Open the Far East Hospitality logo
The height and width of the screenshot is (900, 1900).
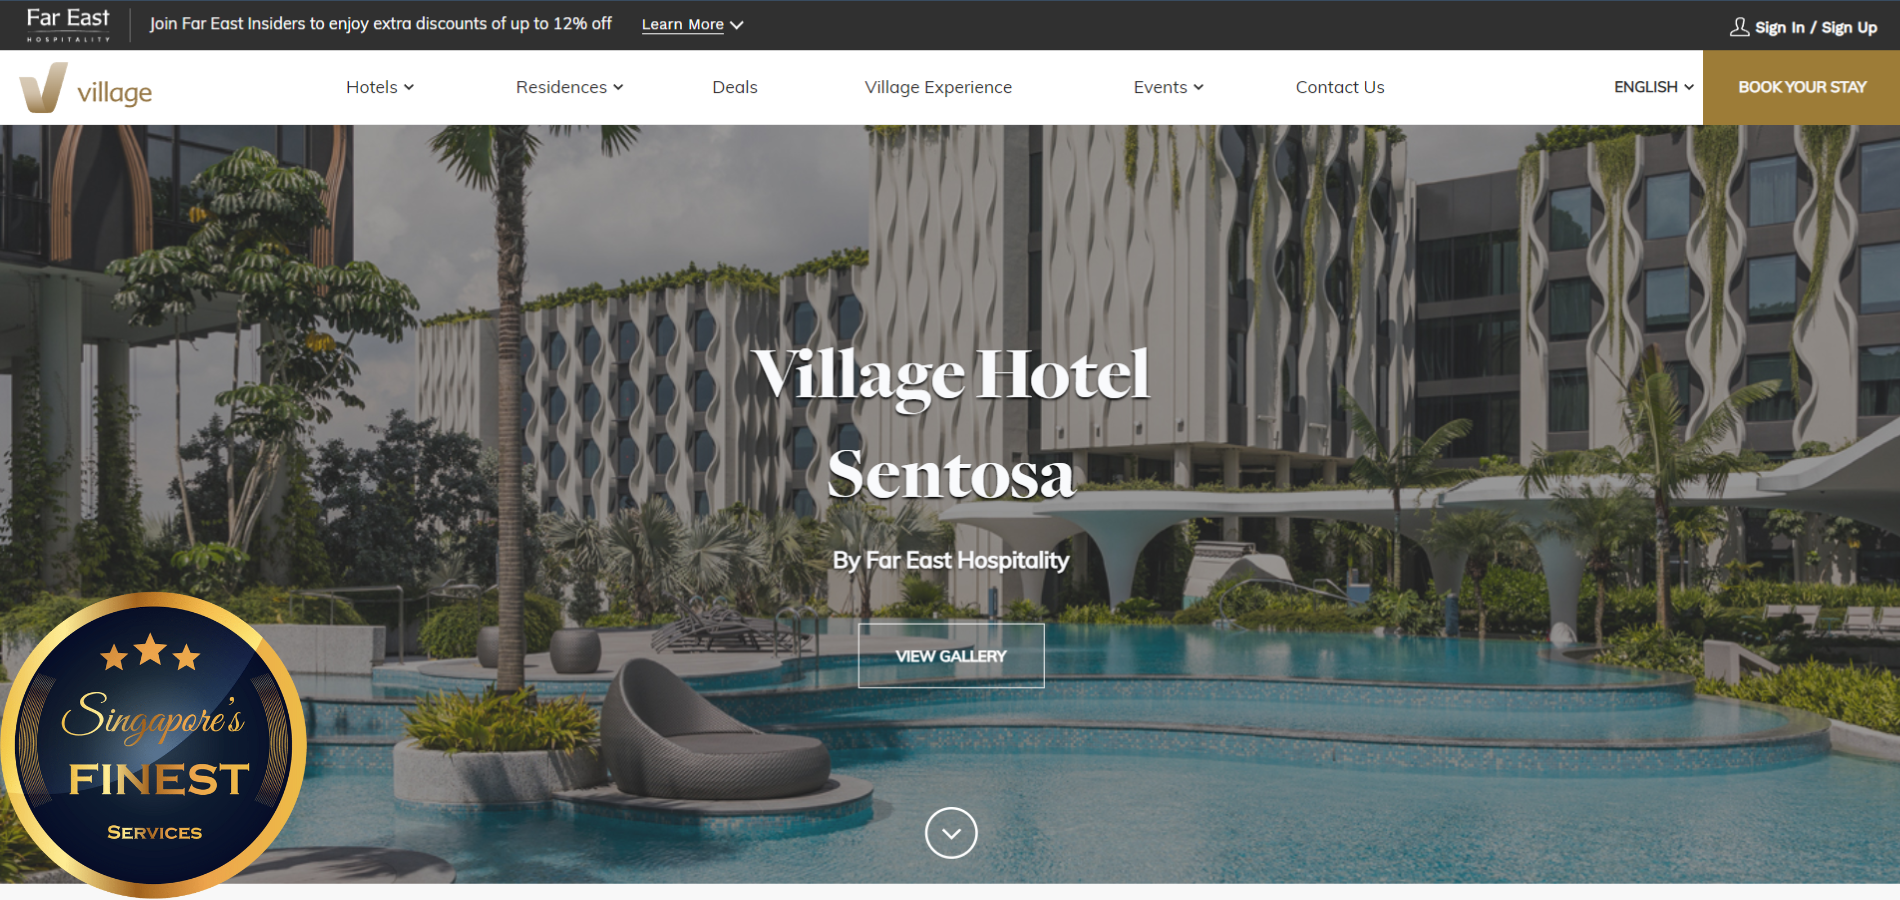68,25
